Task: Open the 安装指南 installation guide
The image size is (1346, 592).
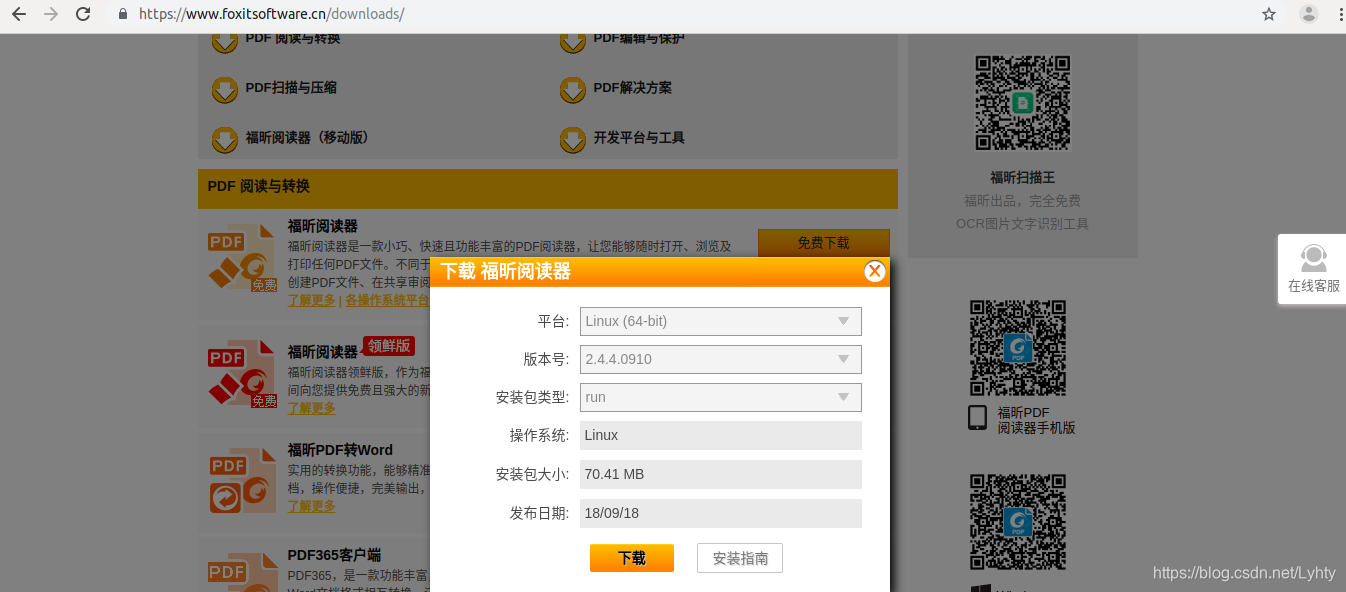Action: 740,558
